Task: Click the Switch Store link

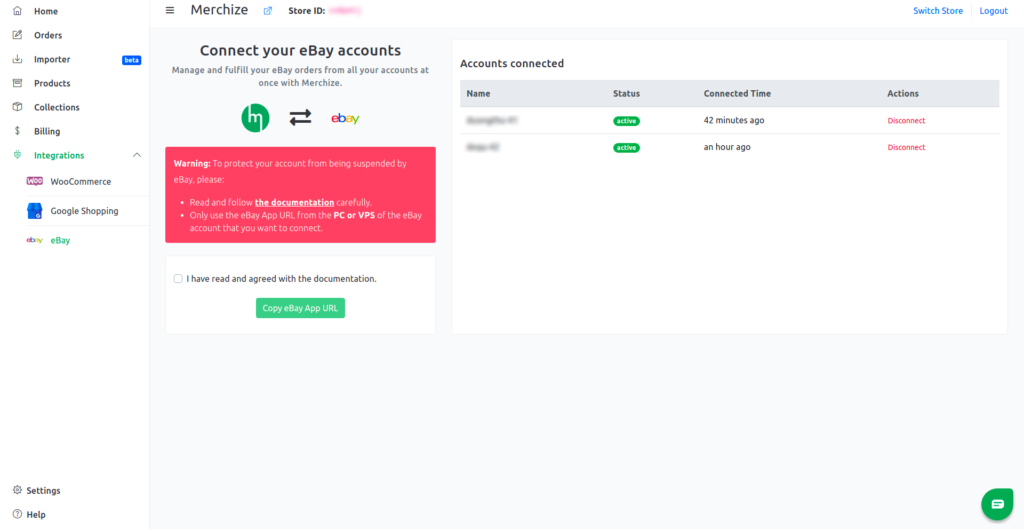Action: 938,11
